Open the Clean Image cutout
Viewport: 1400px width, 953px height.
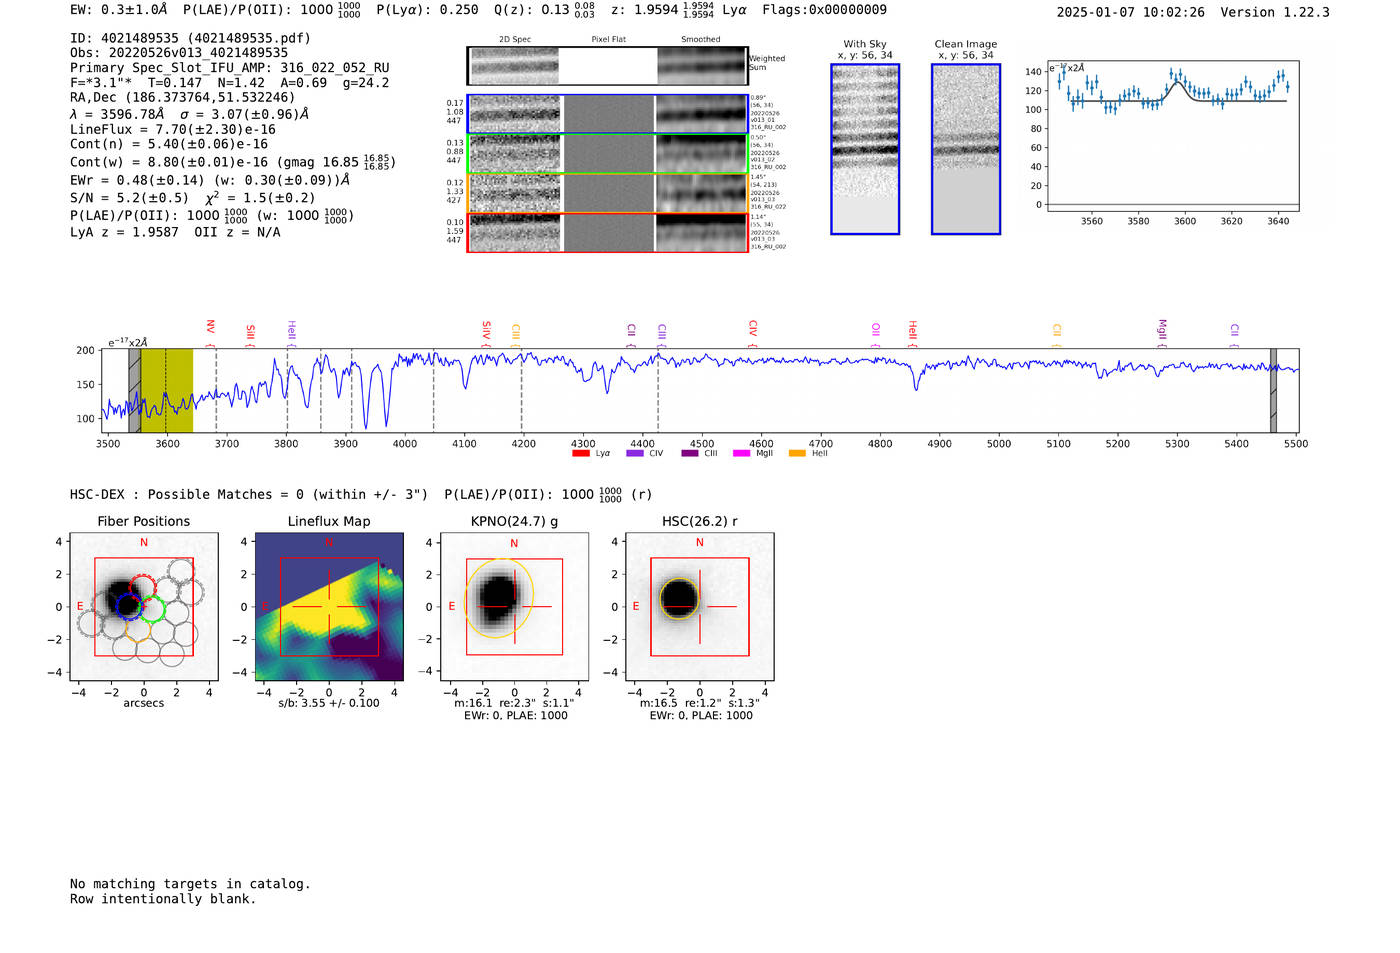click(x=966, y=149)
